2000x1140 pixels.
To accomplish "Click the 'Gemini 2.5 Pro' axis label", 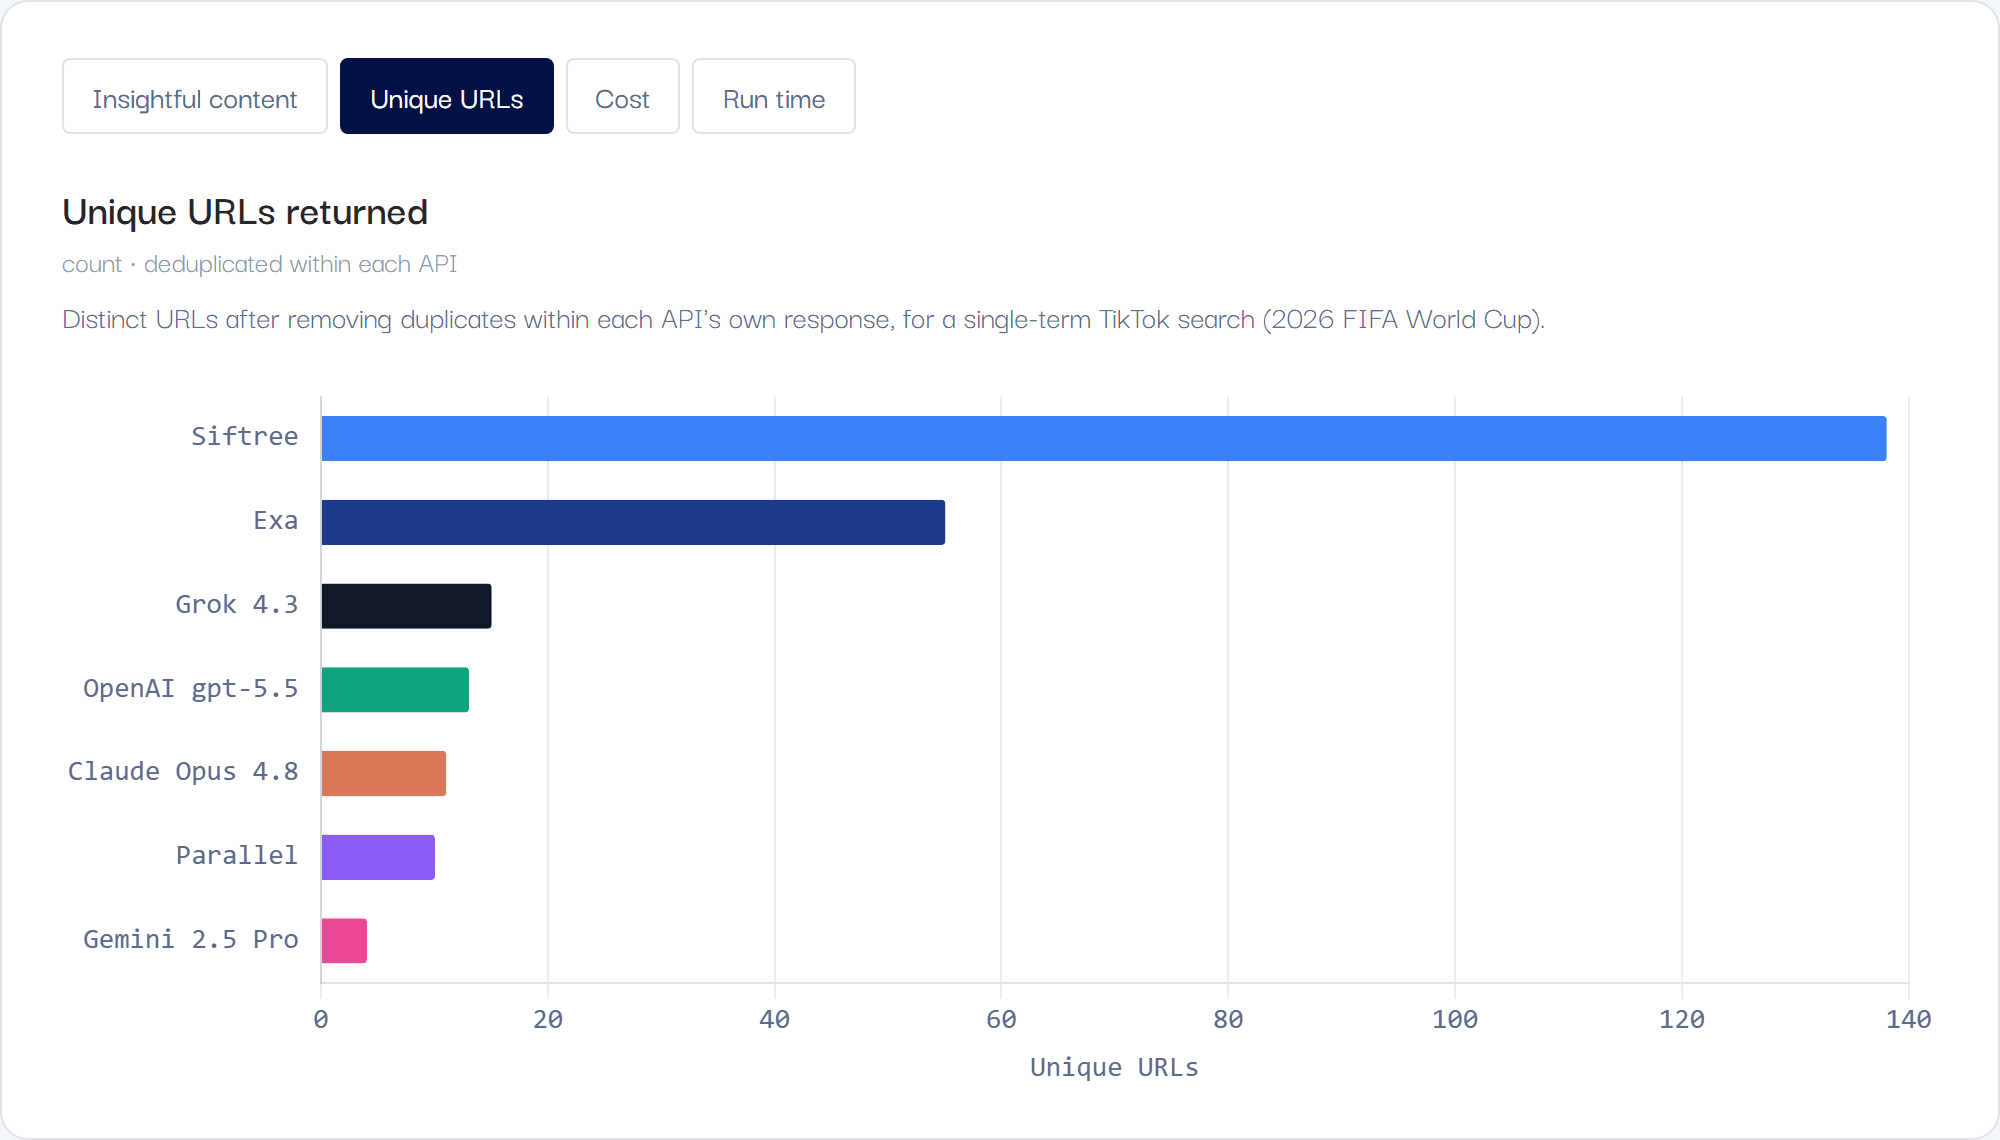I will coord(190,940).
